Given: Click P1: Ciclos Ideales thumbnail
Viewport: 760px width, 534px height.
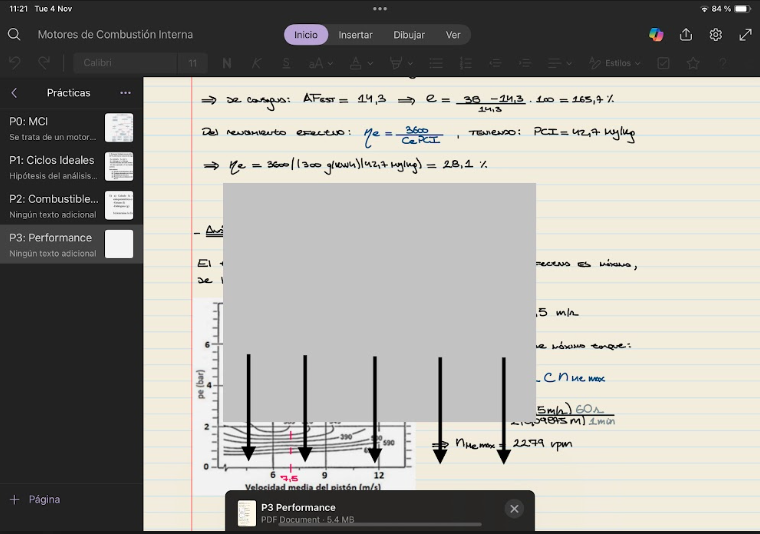Looking at the screenshot, I should 119,167.
